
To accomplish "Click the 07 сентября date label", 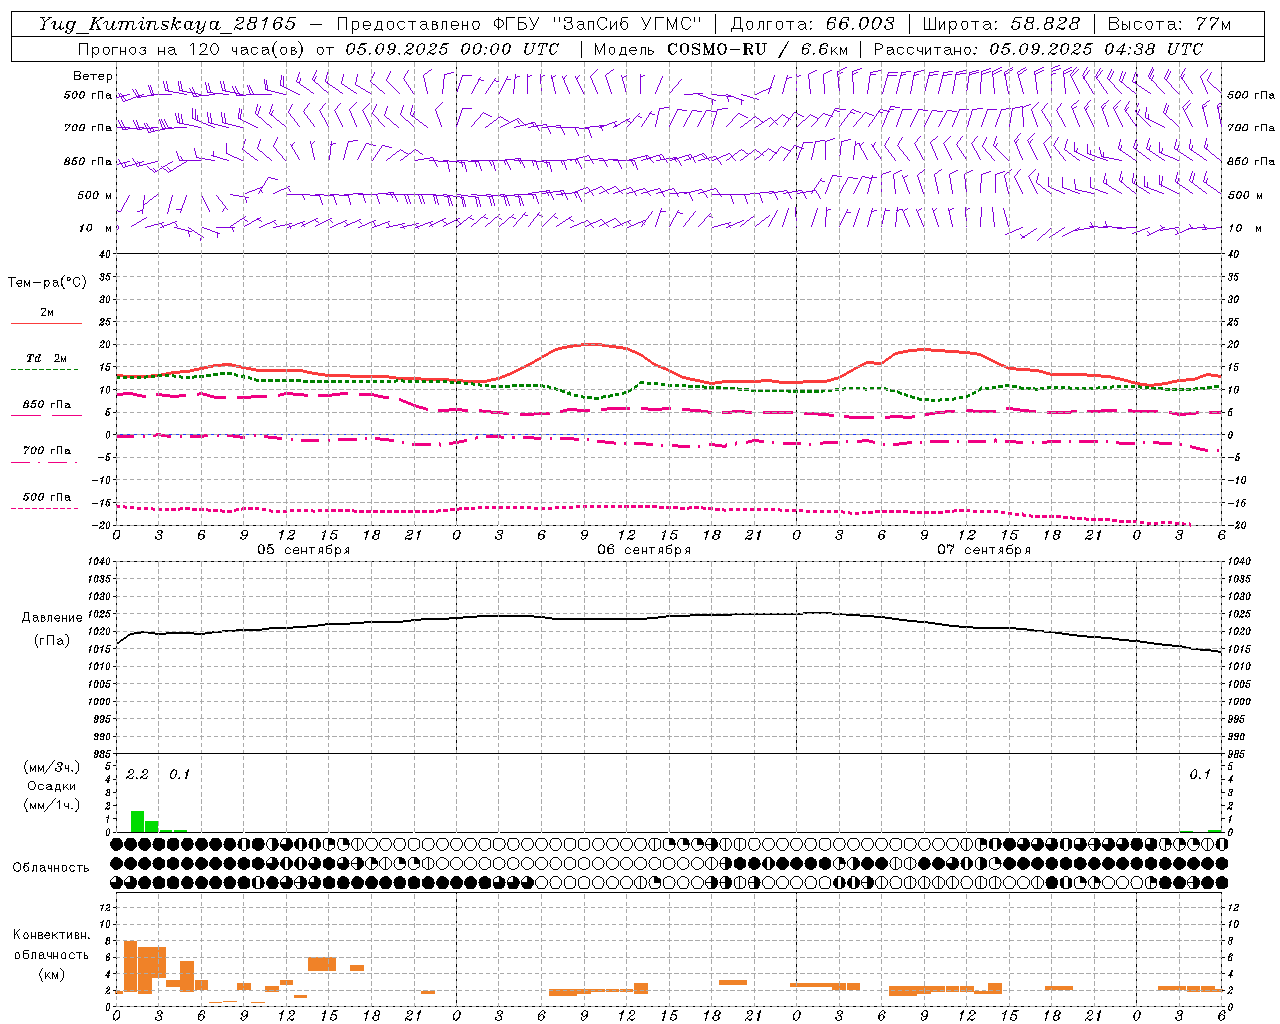I will tap(984, 550).
